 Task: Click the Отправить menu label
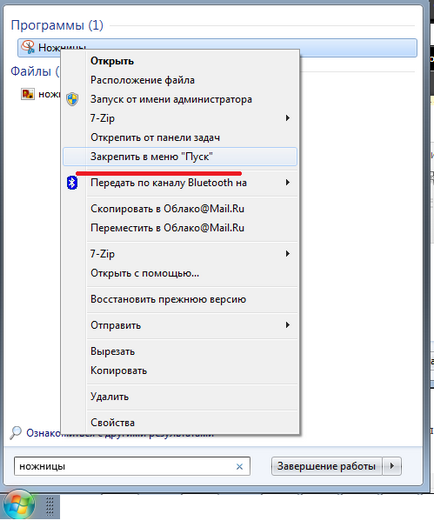click(115, 325)
